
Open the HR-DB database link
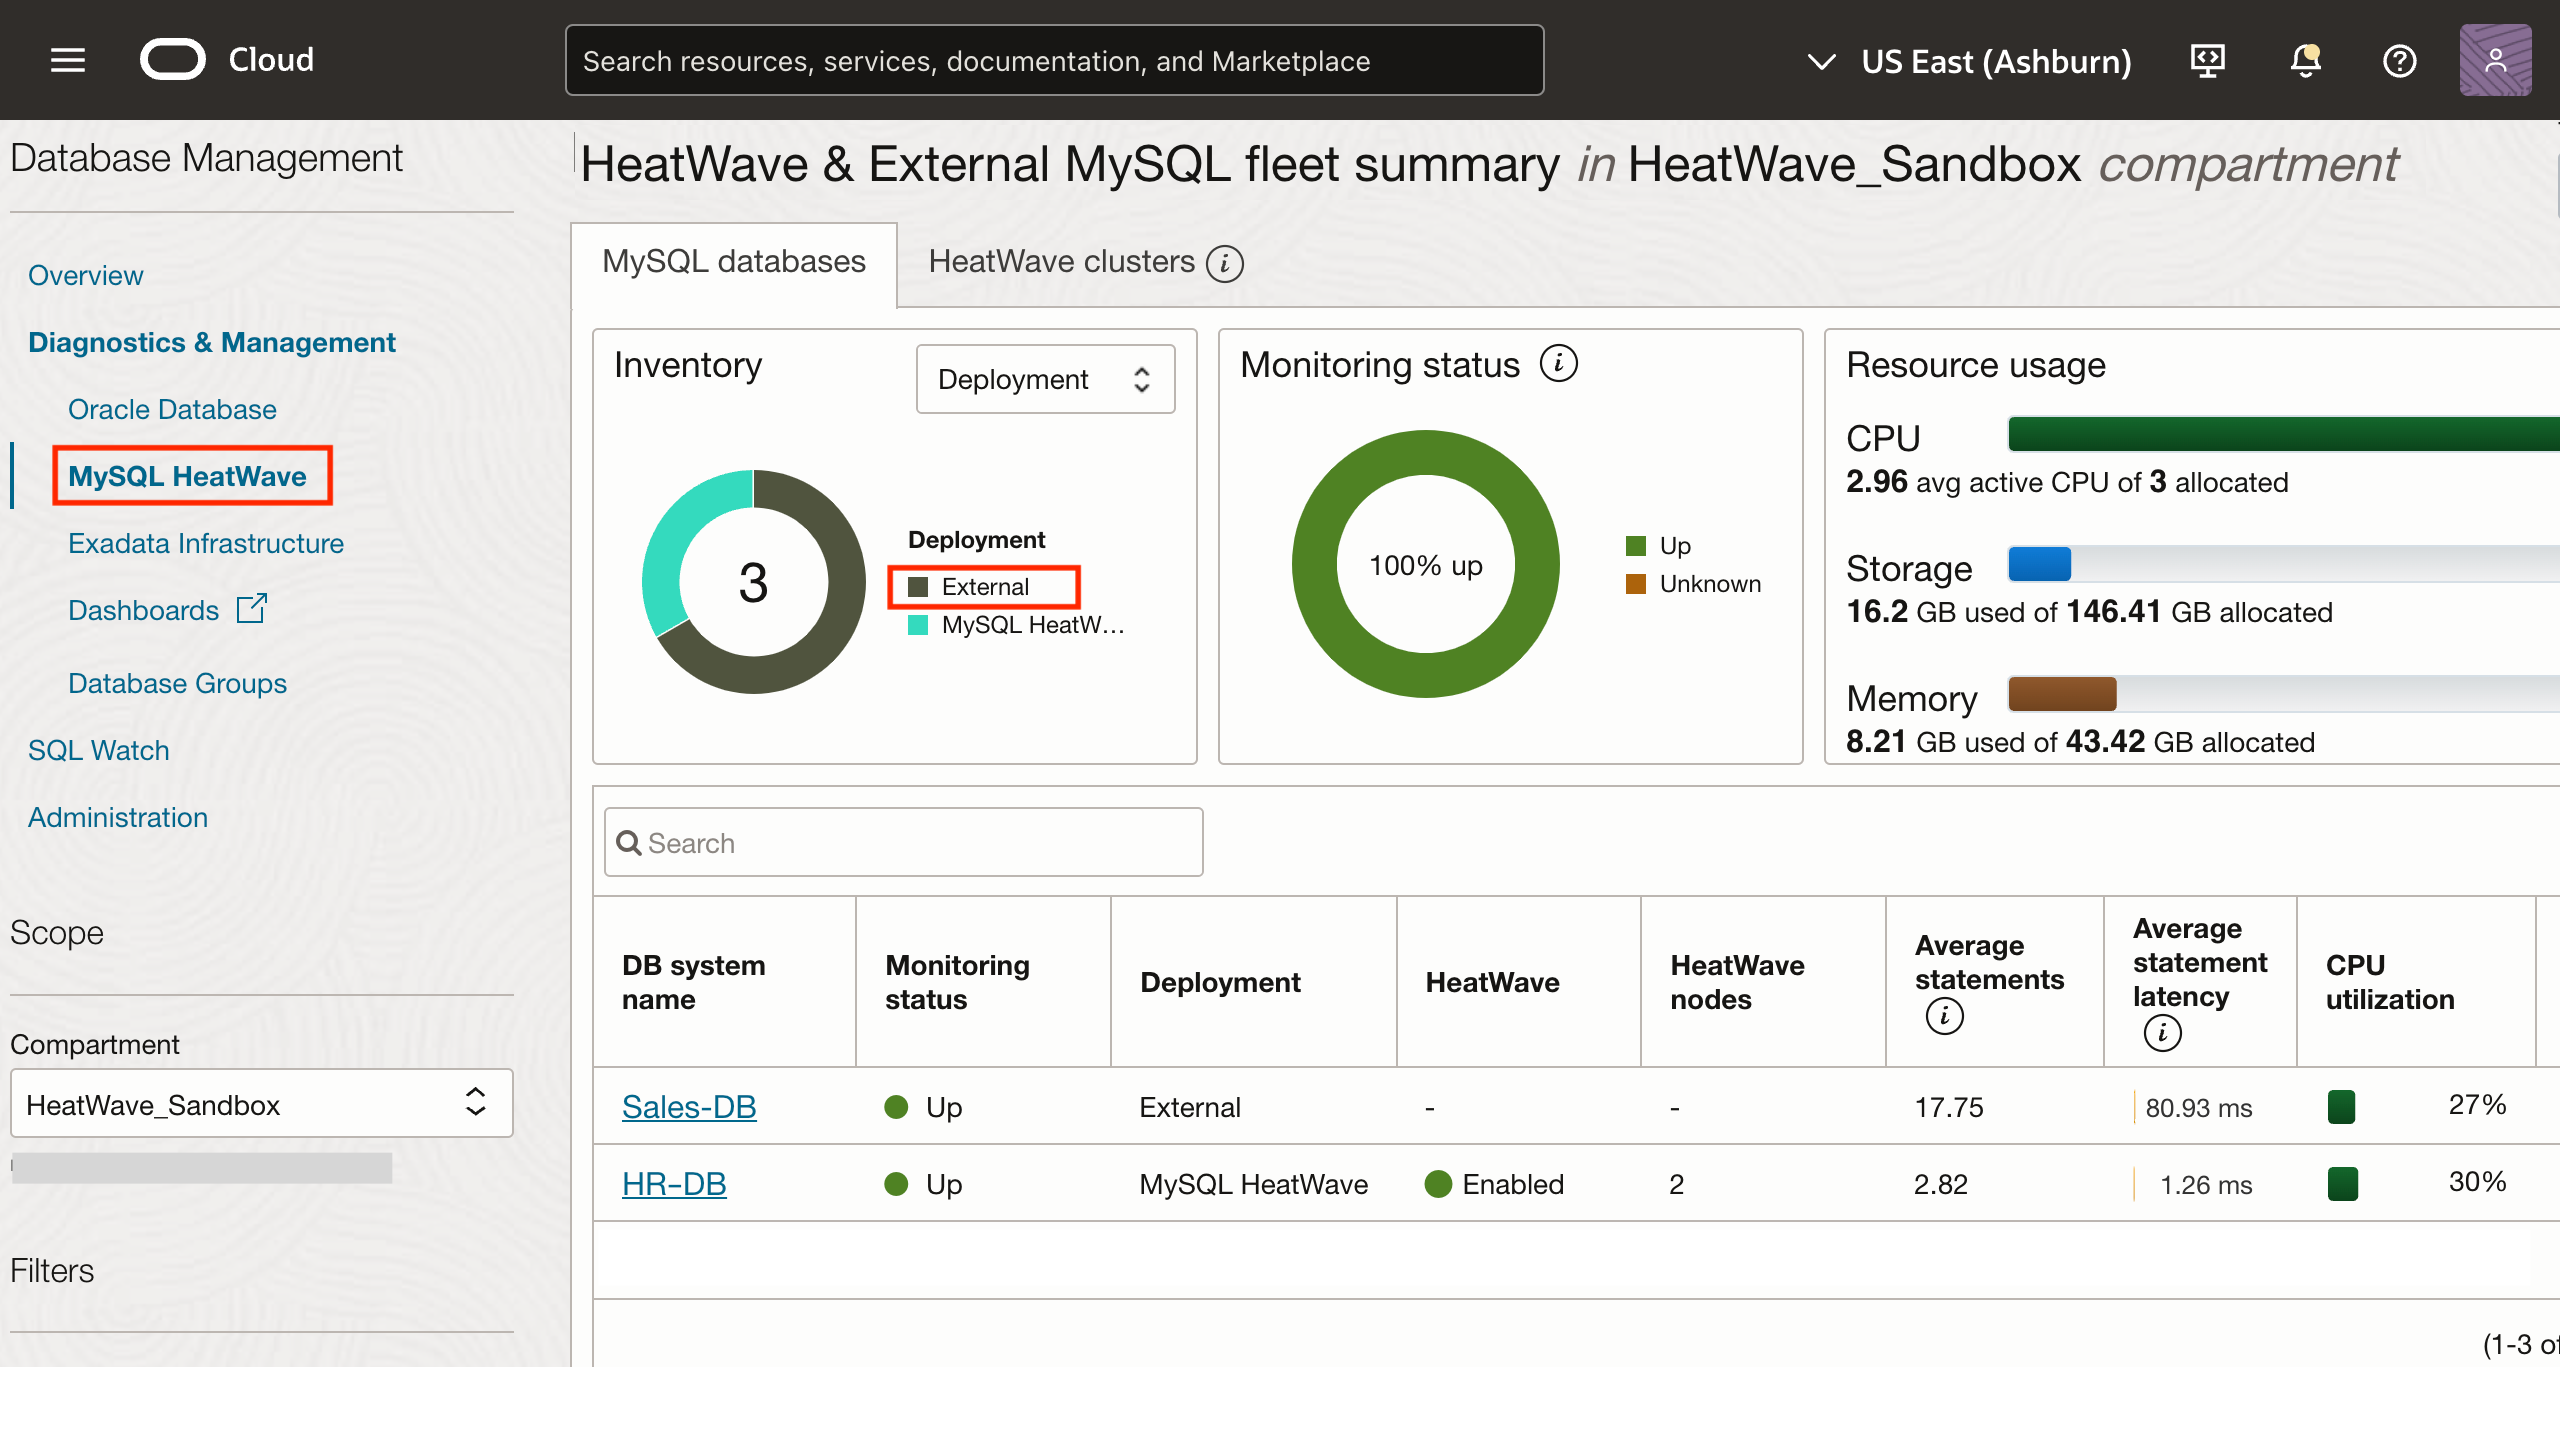point(674,1184)
